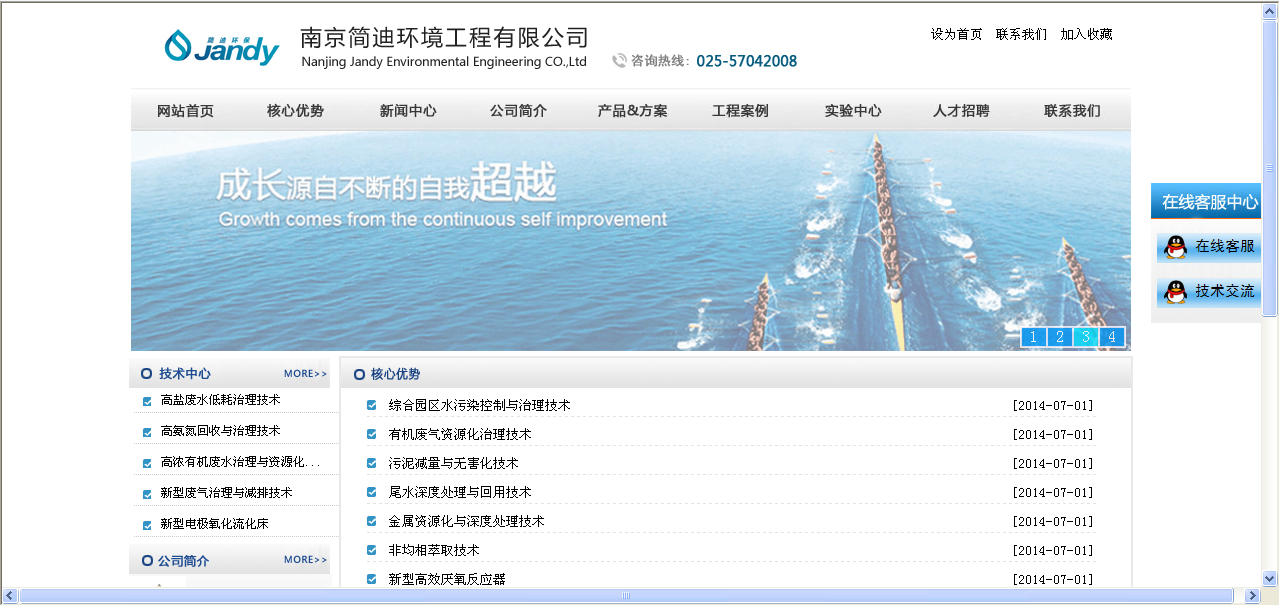Screen dimensions: 1279x605
Task: Expand 技术中心 with its MORE>> link
Action: coord(305,374)
